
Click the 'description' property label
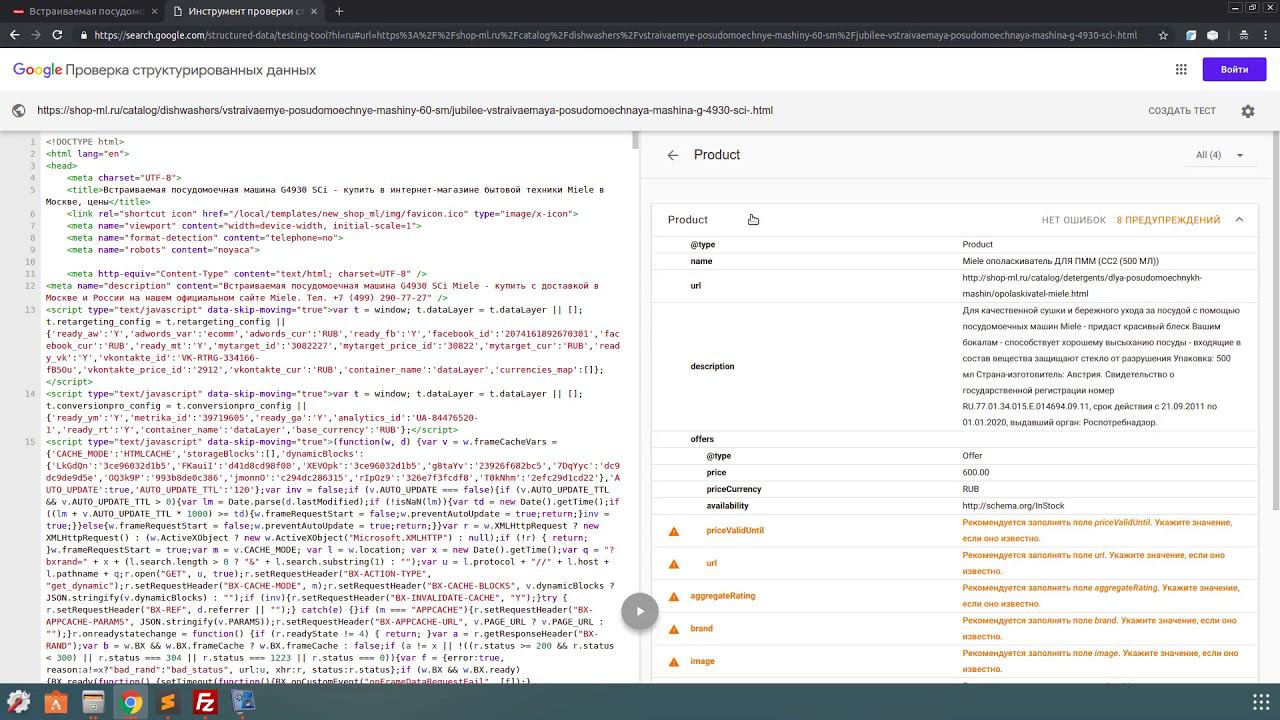pyautogui.click(x=712, y=367)
